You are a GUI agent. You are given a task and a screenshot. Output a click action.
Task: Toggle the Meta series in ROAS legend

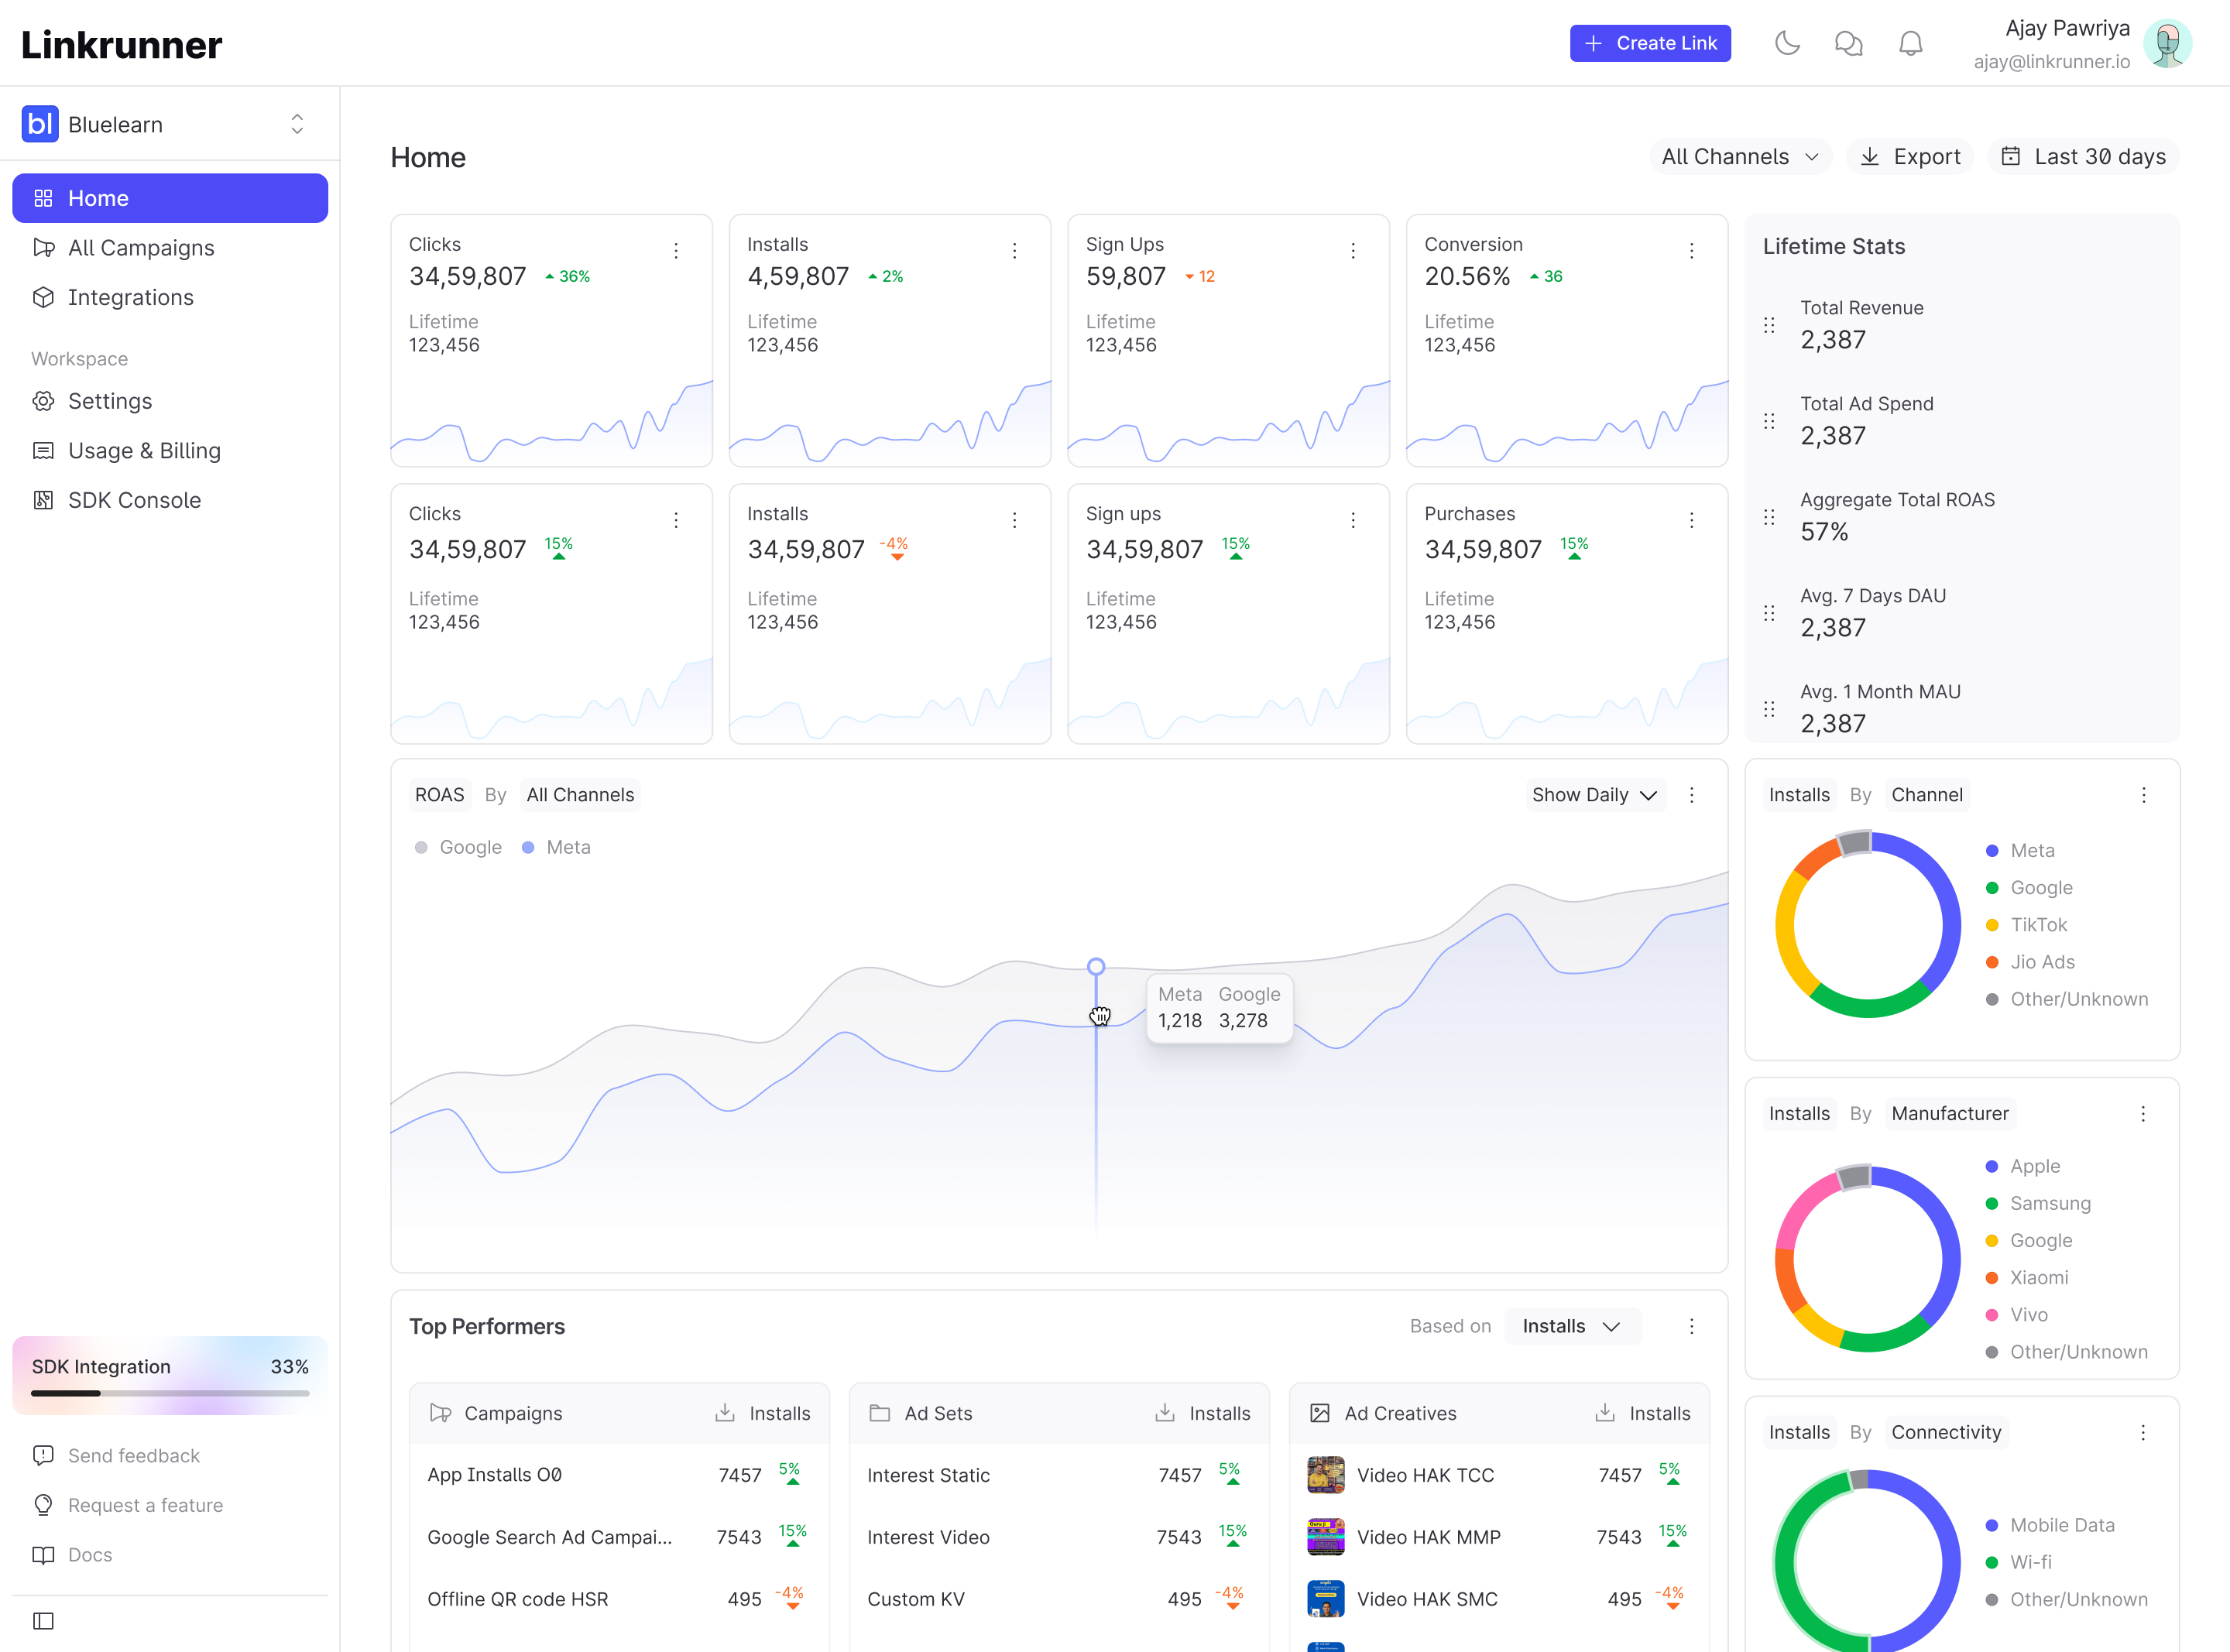pos(556,847)
